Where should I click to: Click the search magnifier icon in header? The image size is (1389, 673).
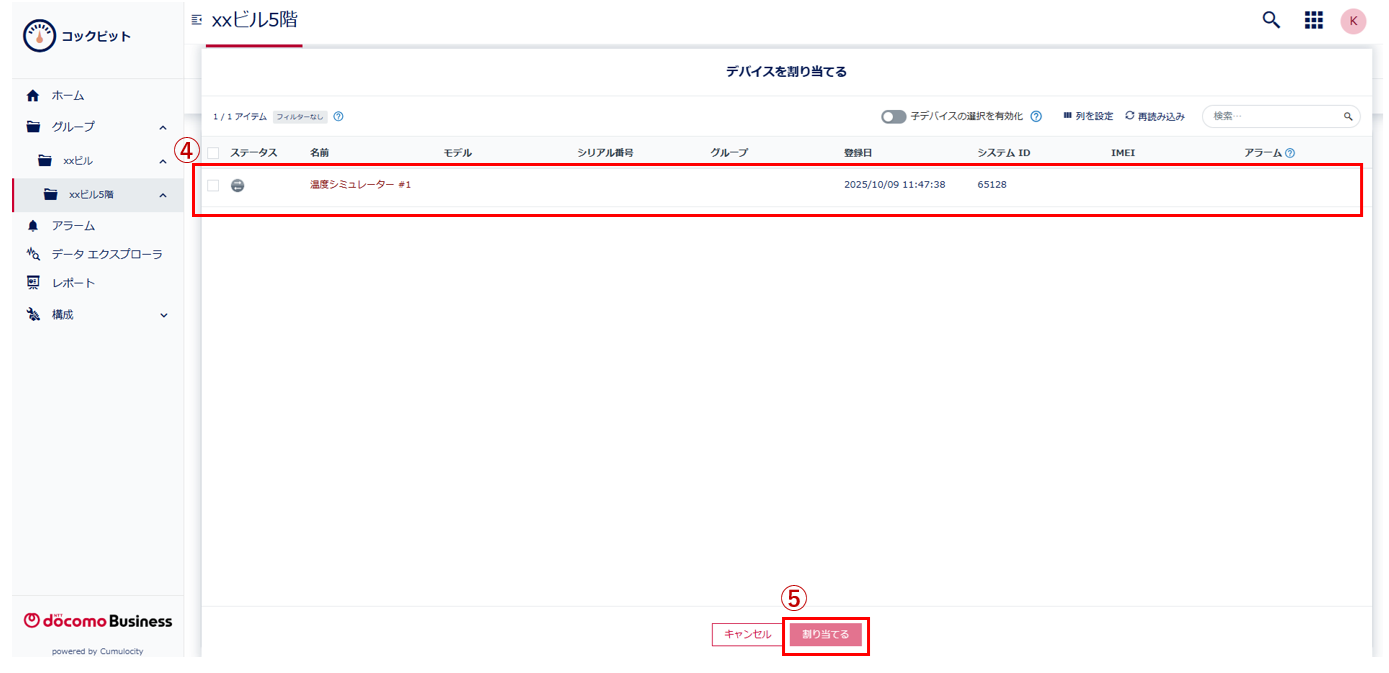click(1271, 20)
